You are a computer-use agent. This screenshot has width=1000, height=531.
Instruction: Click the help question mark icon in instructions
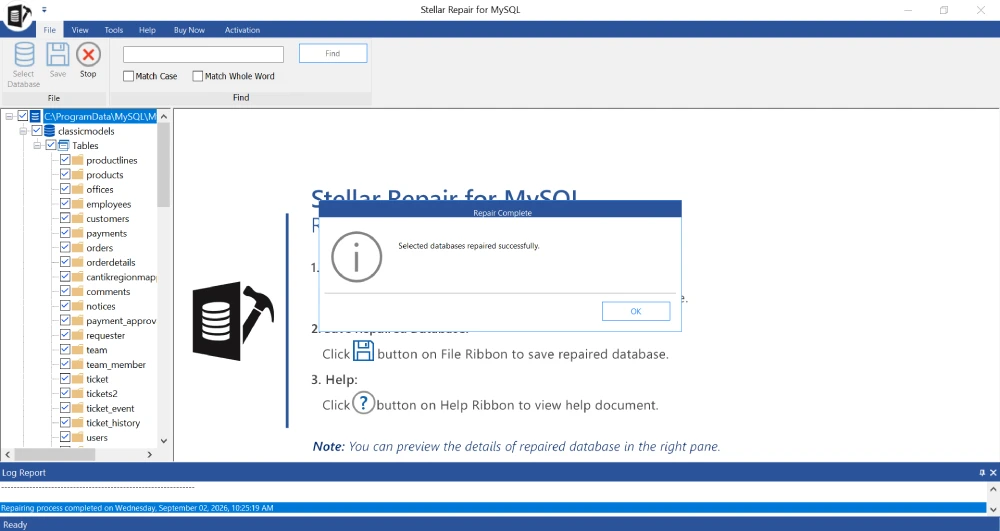click(x=364, y=403)
